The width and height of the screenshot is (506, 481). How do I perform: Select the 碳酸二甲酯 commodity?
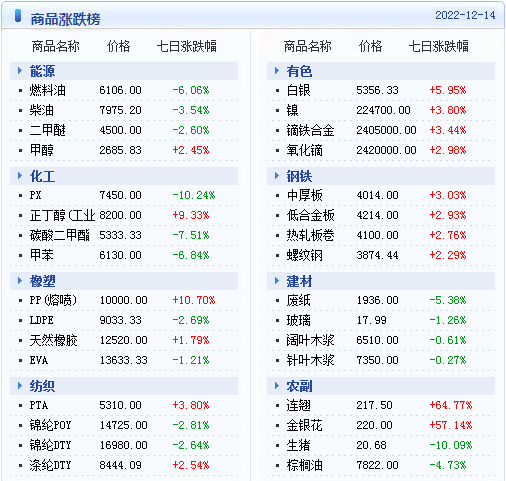(x=60, y=235)
